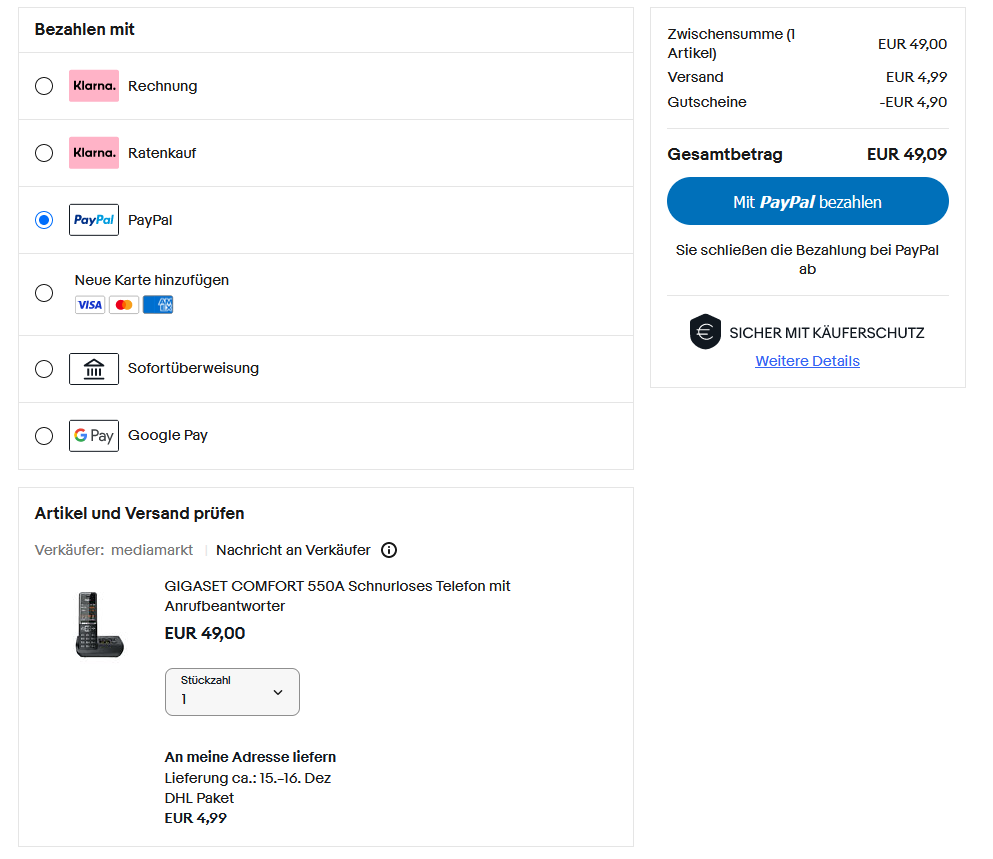Click the PayPal logo in payment list
Image resolution: width=993 pixels, height=859 pixels.
(94, 220)
